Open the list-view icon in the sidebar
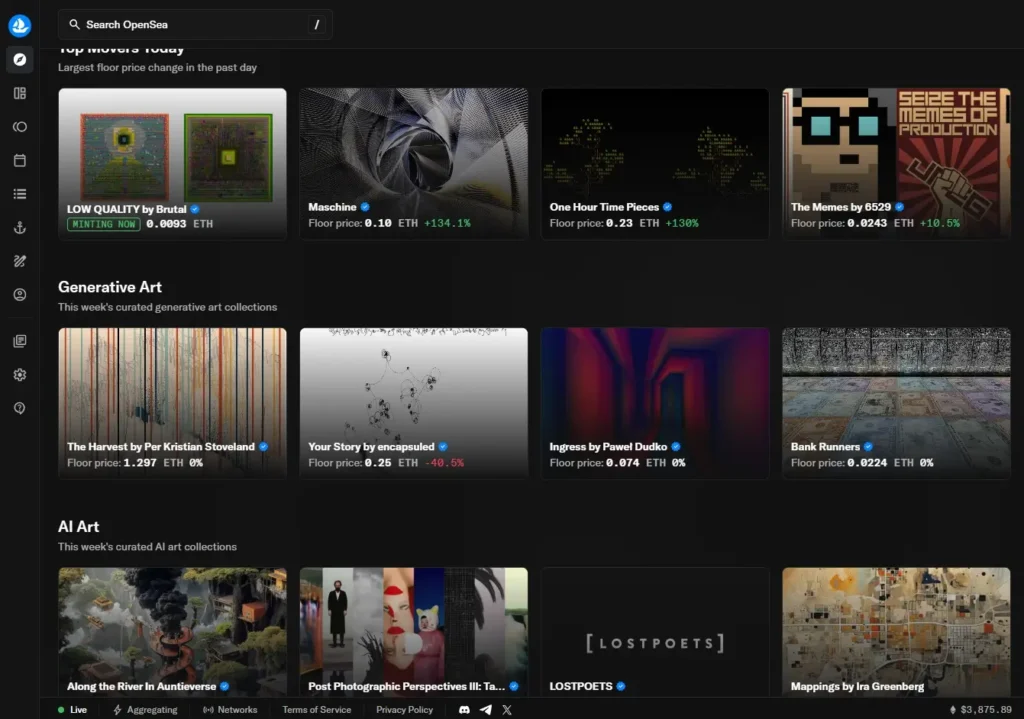The height and width of the screenshot is (719, 1024). click(20, 194)
